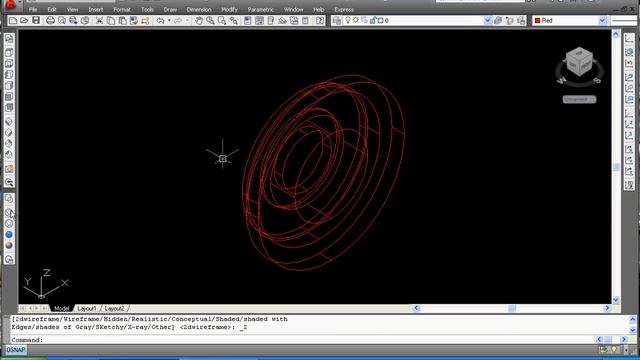Click the Paste clipboard icon
640x360 pixels.
click(x=122, y=20)
